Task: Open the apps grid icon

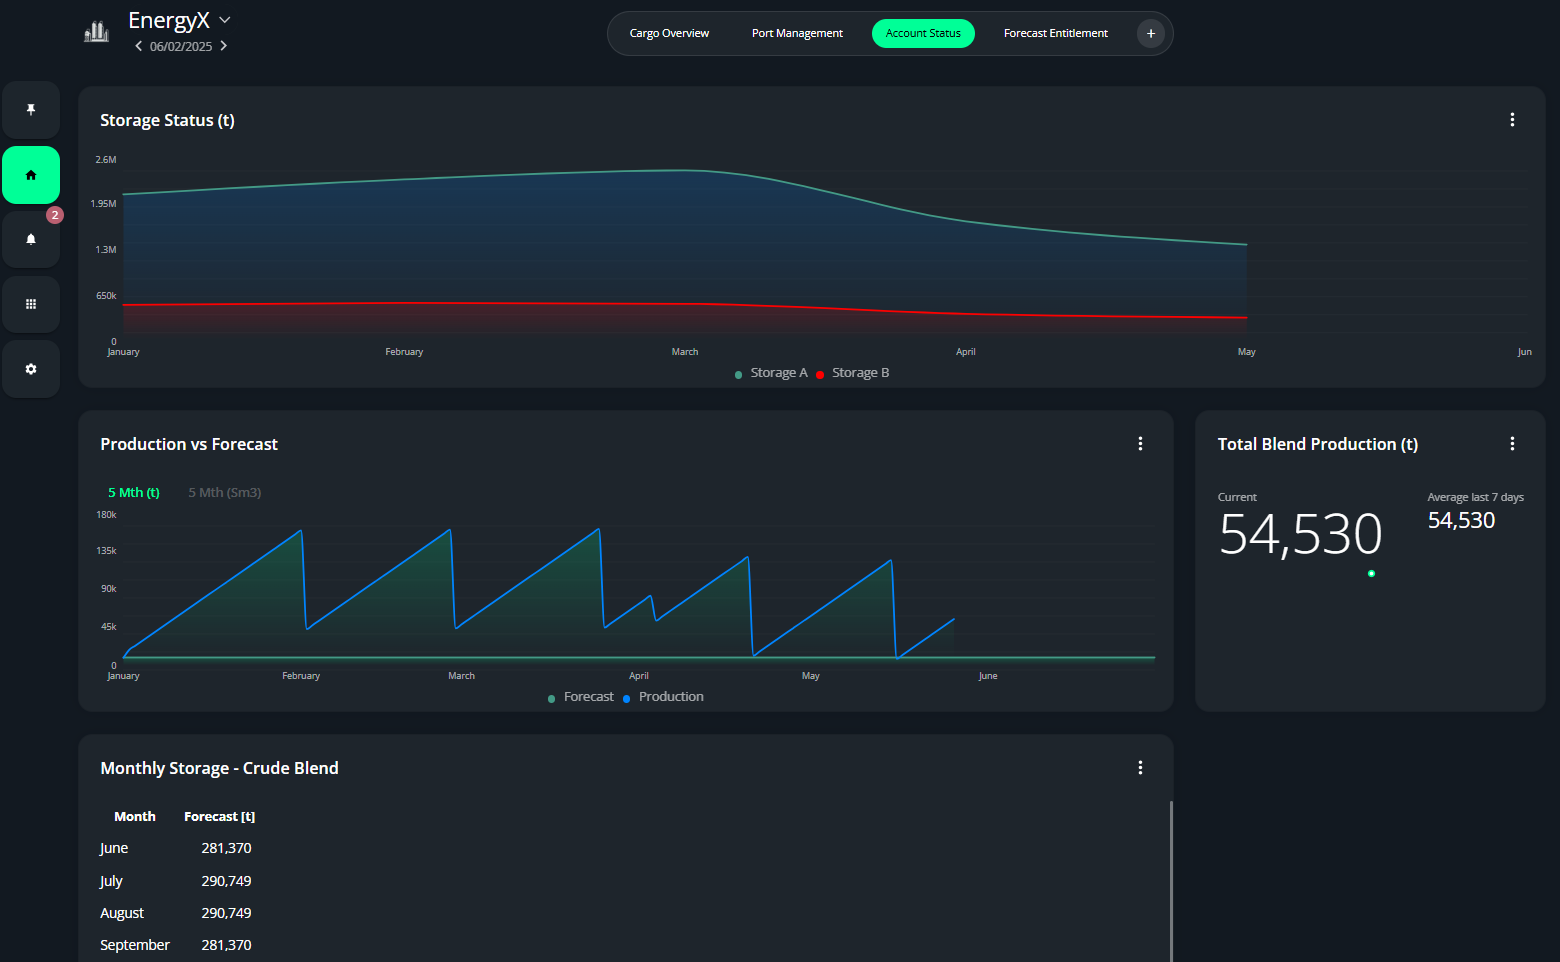Action: tap(31, 304)
